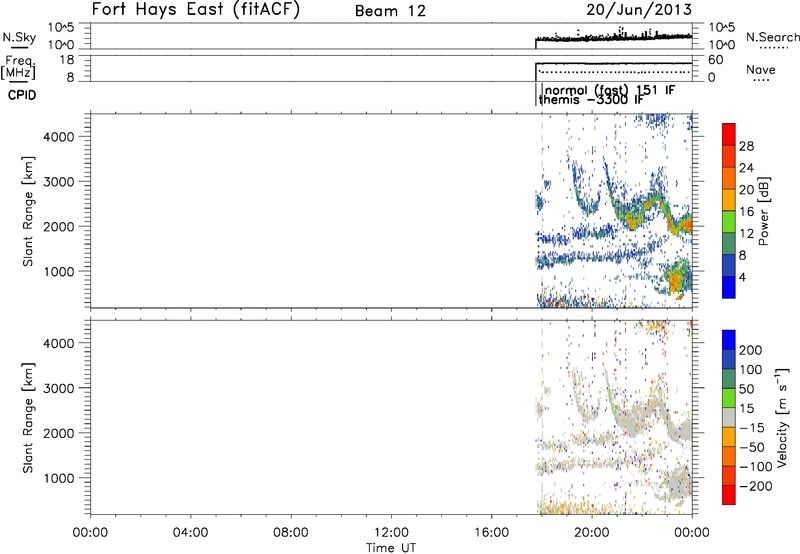Click '4000' on the power panel range axis
The image size is (800, 554).
59,137
